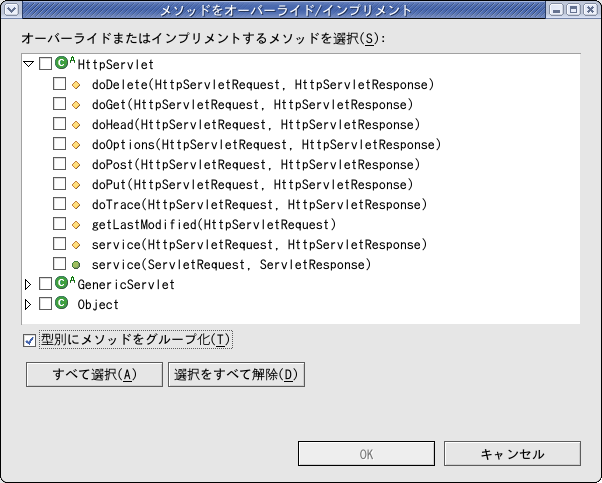Check the service(HttpServletRequest, HttpServletResponse) checkbox

point(60,243)
